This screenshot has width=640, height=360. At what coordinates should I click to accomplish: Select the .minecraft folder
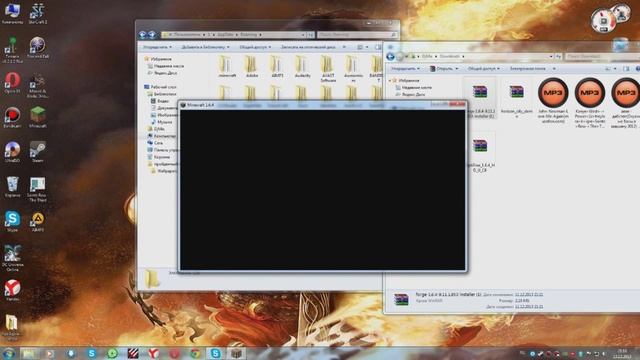[227, 67]
